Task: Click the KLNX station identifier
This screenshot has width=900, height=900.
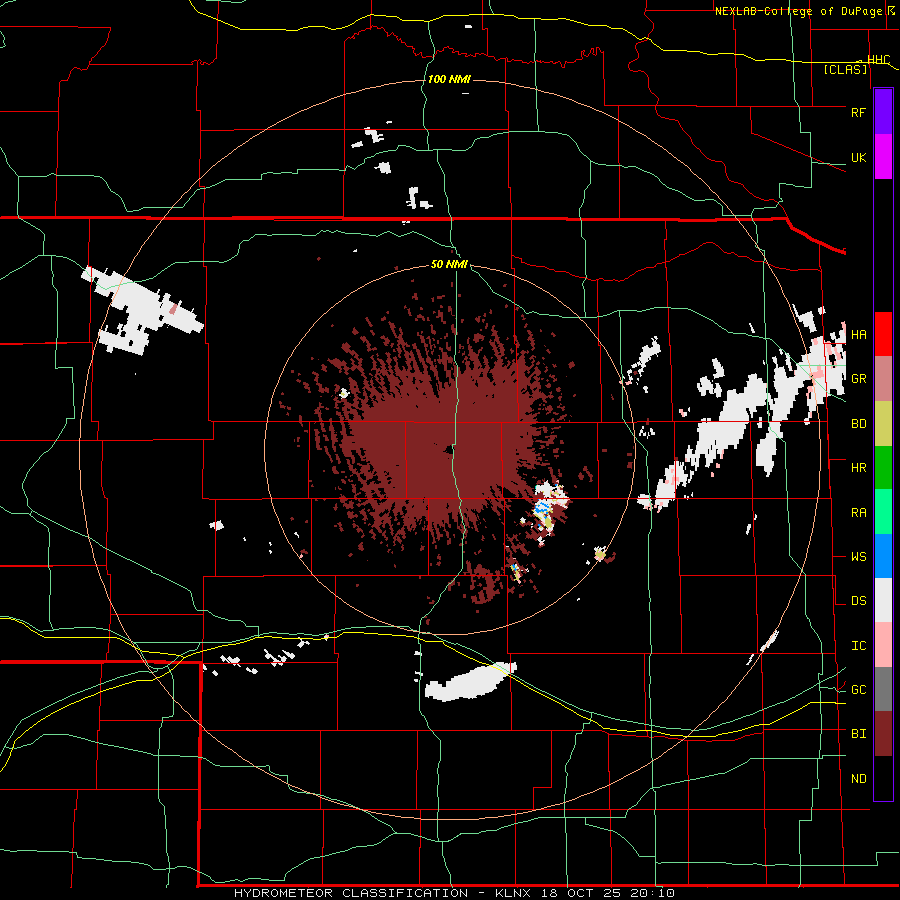Action: pyautogui.click(x=513, y=893)
